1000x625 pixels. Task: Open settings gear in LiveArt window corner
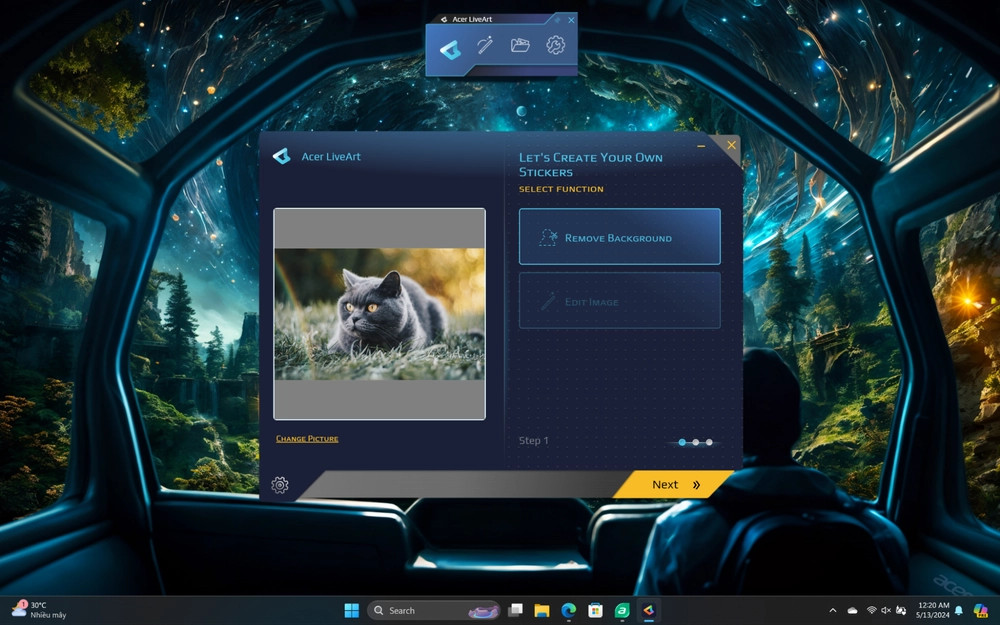280,485
